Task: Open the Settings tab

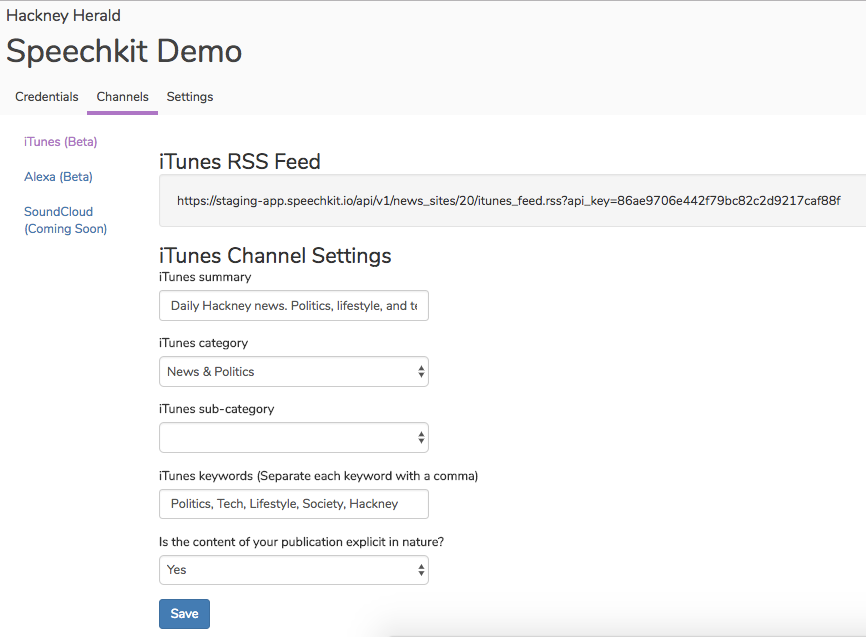Action: (189, 97)
